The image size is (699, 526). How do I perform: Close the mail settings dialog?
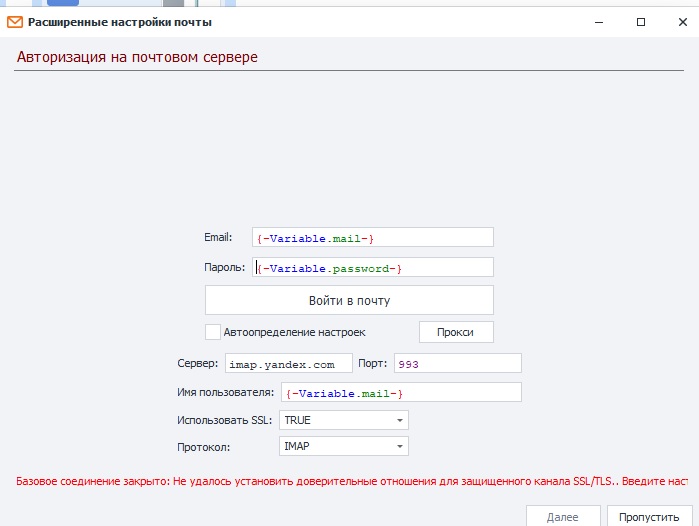[683, 22]
